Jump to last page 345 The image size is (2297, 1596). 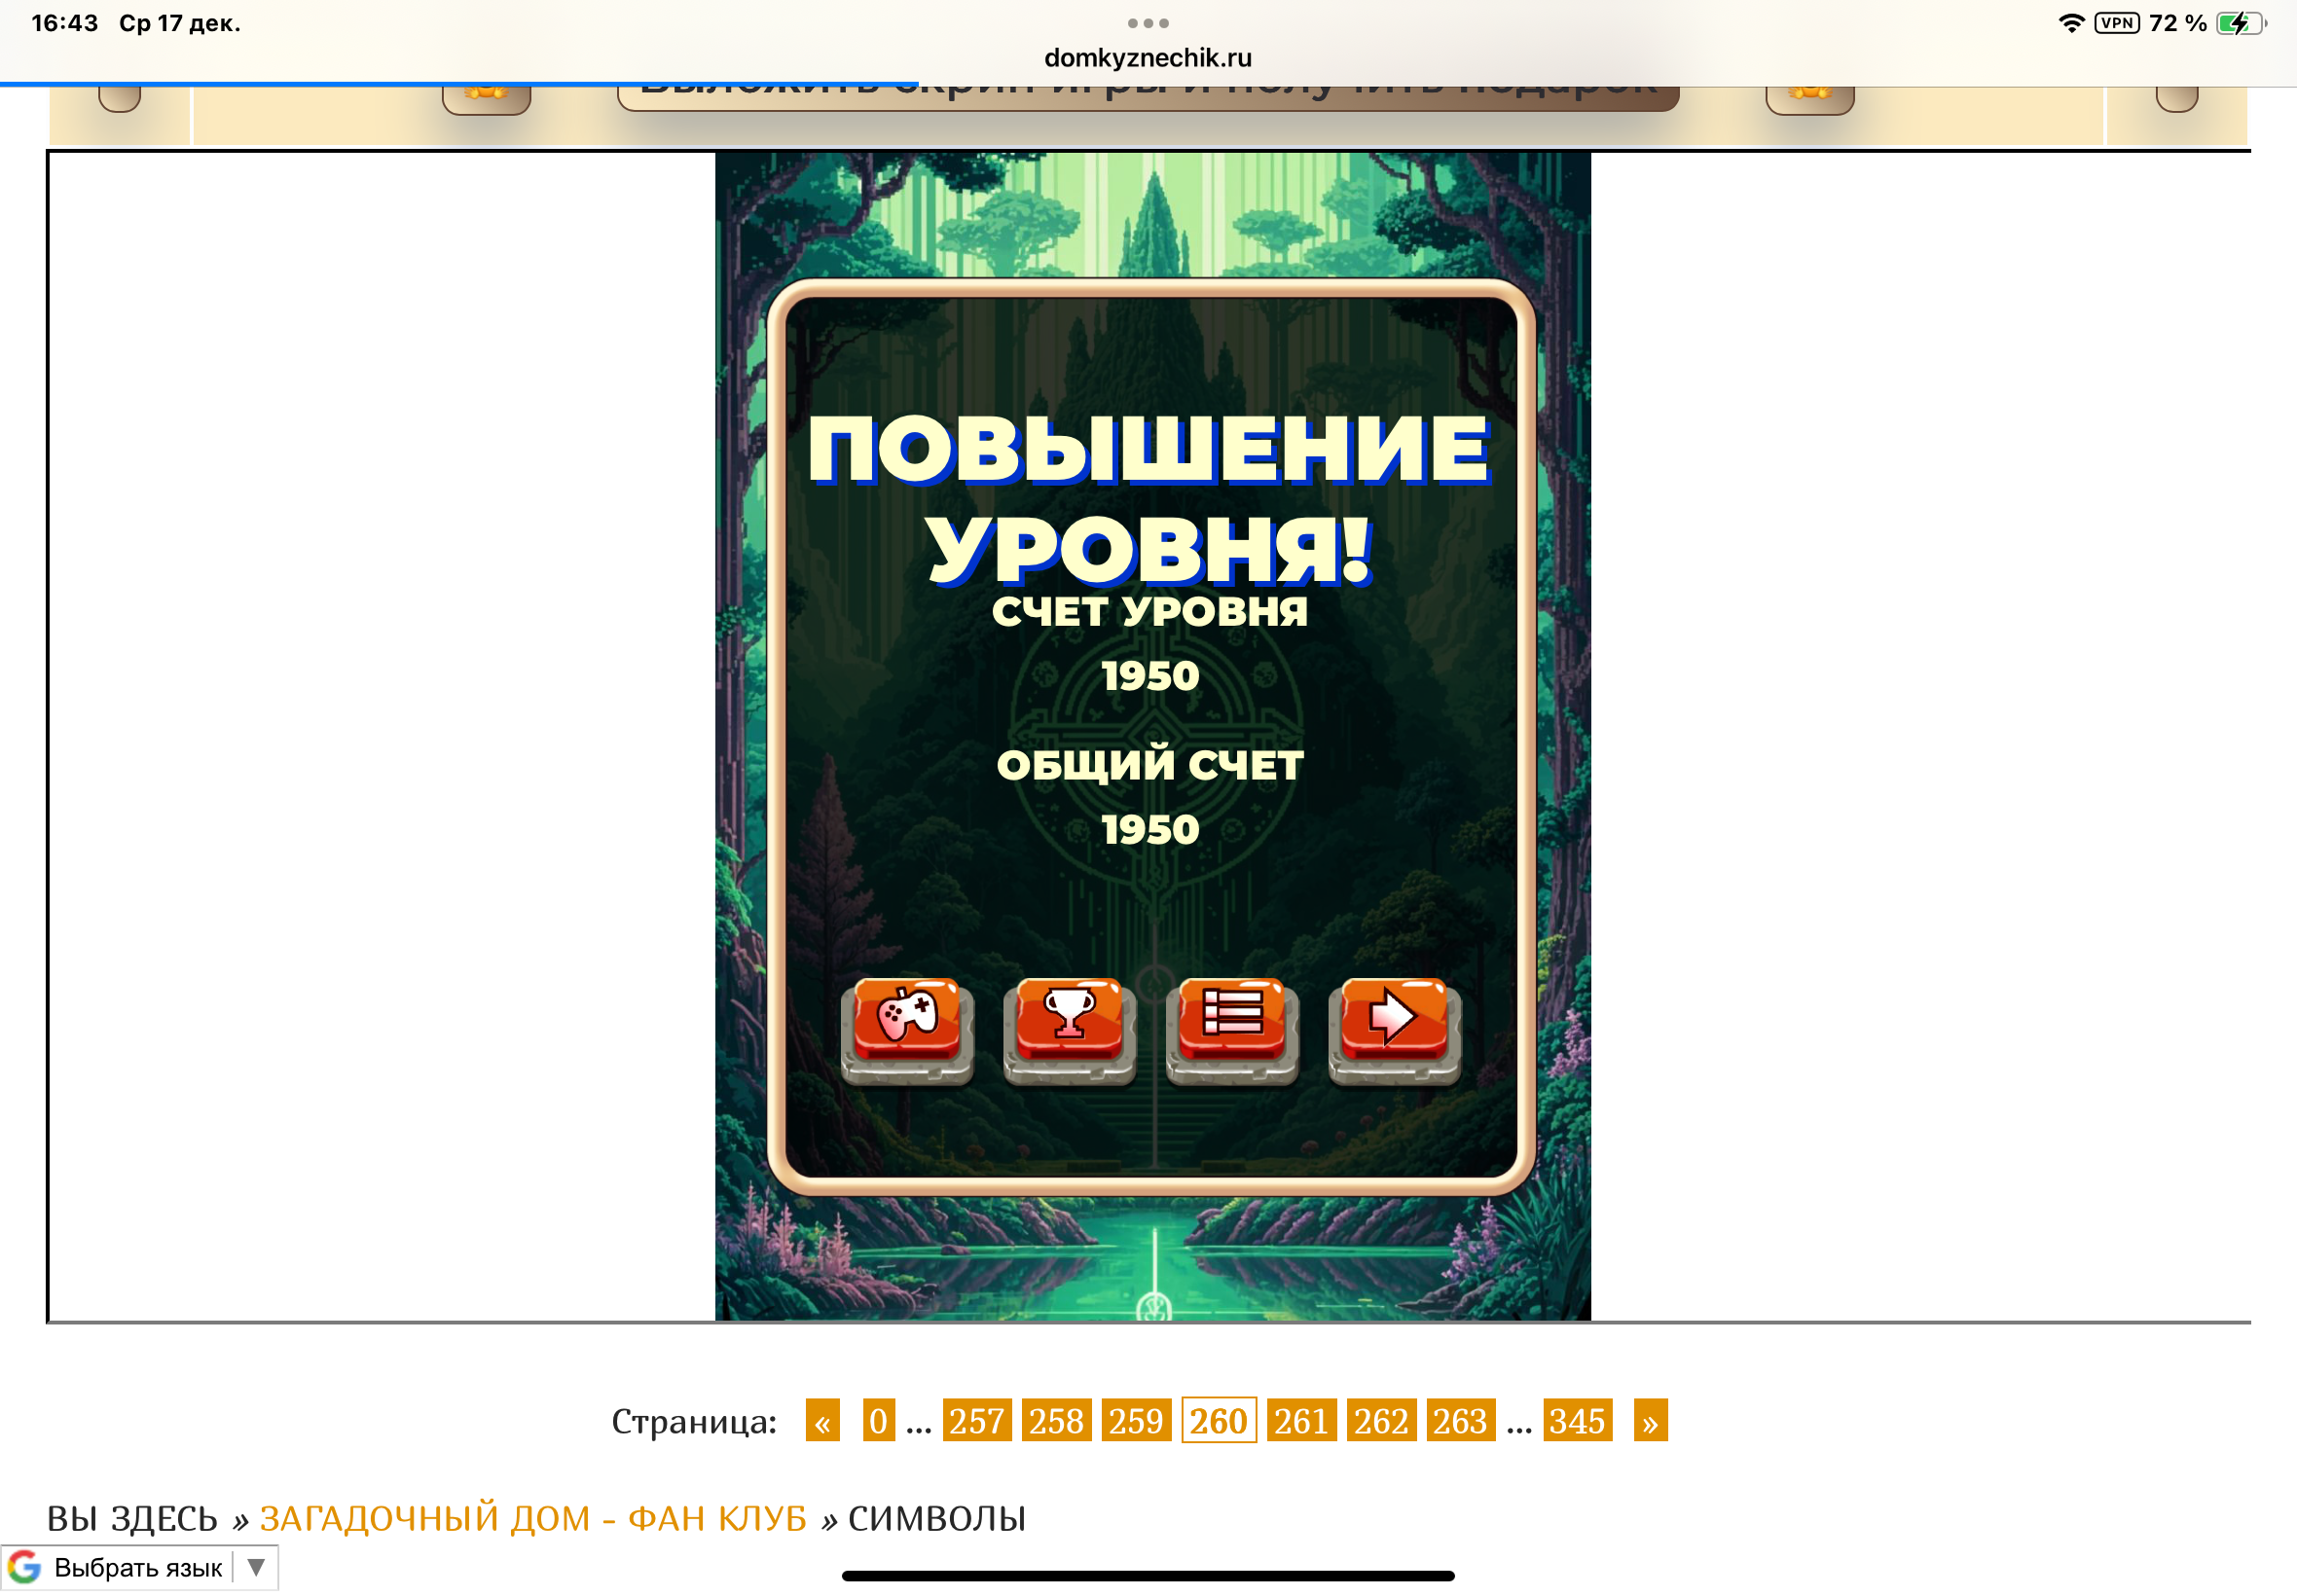point(1576,1421)
